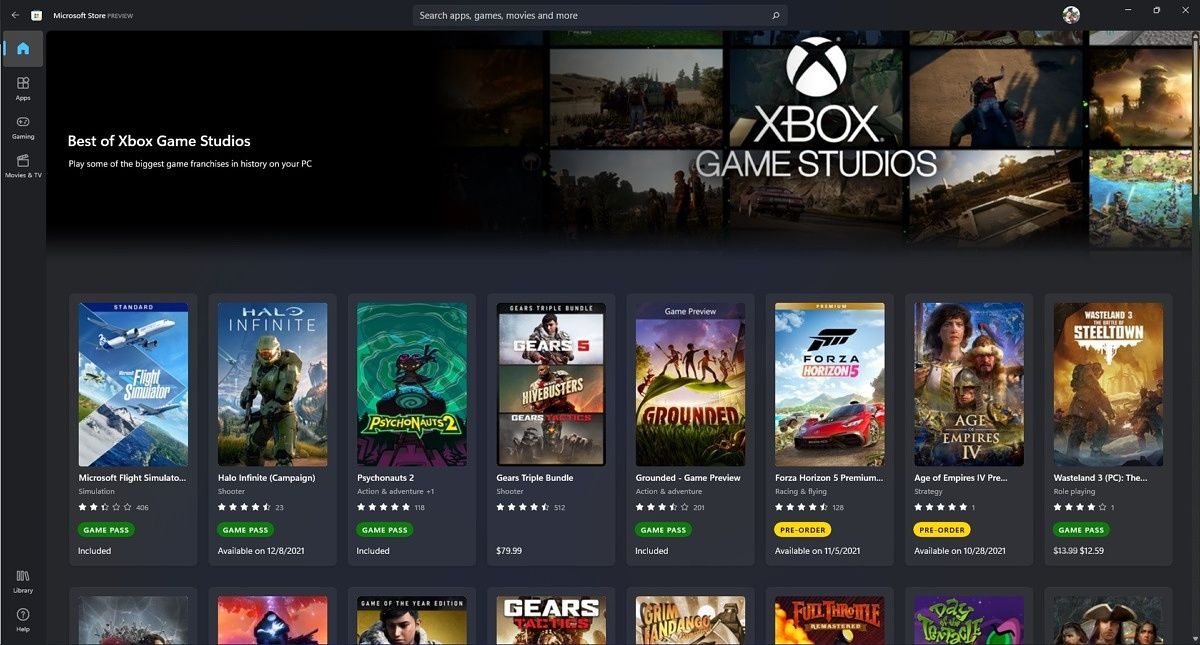Open Help in the sidebar
Screen dimensions: 1200x645
[x=23, y=620]
